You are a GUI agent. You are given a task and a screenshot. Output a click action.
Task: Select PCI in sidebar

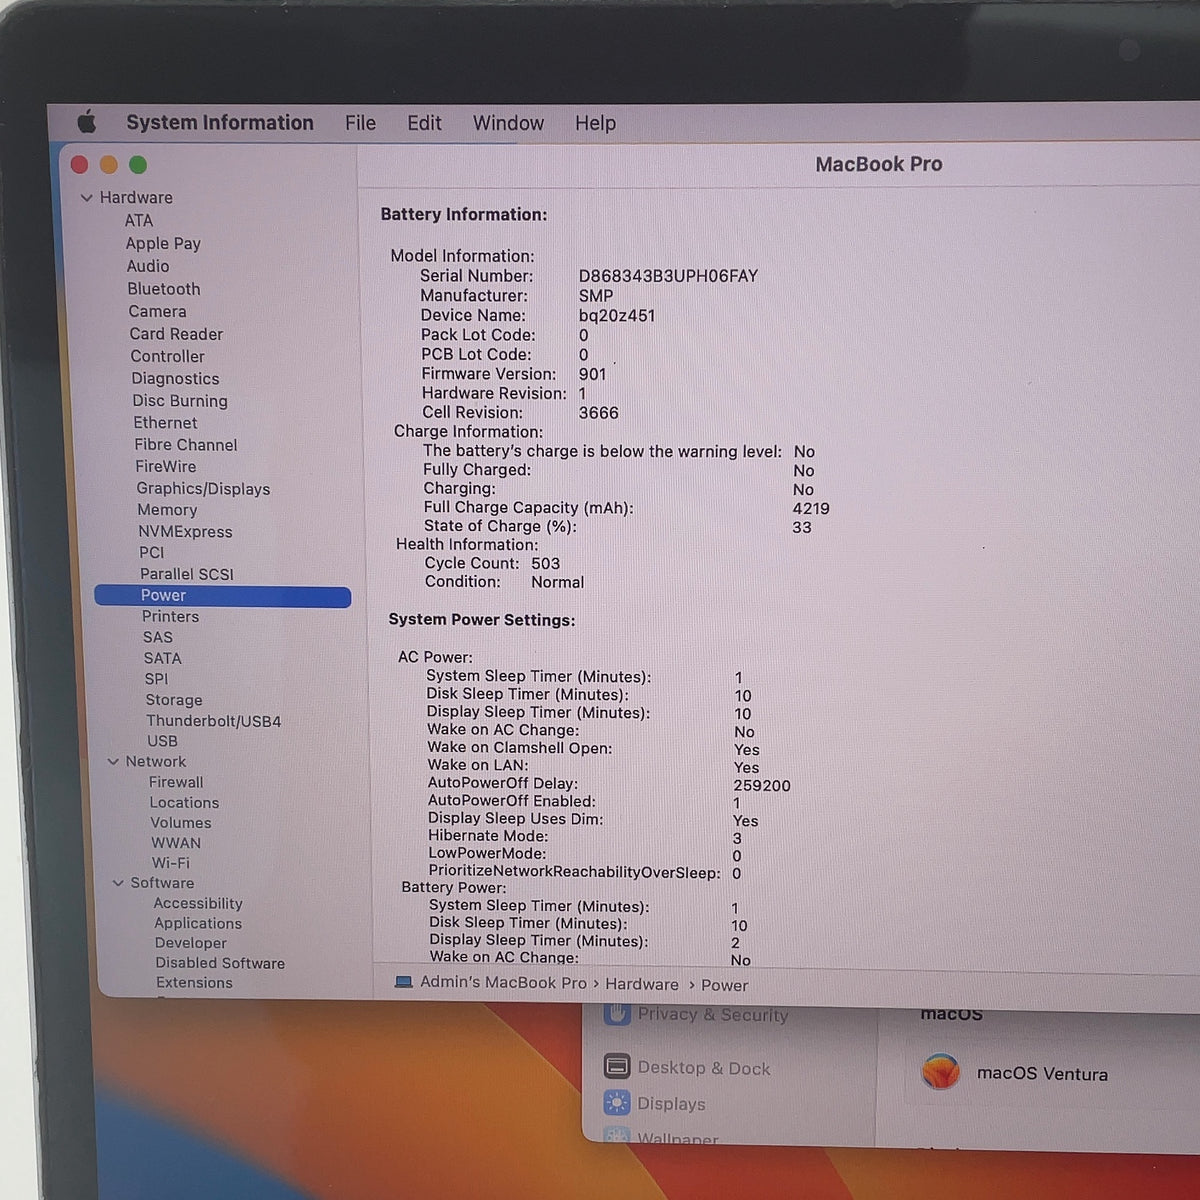(151, 552)
